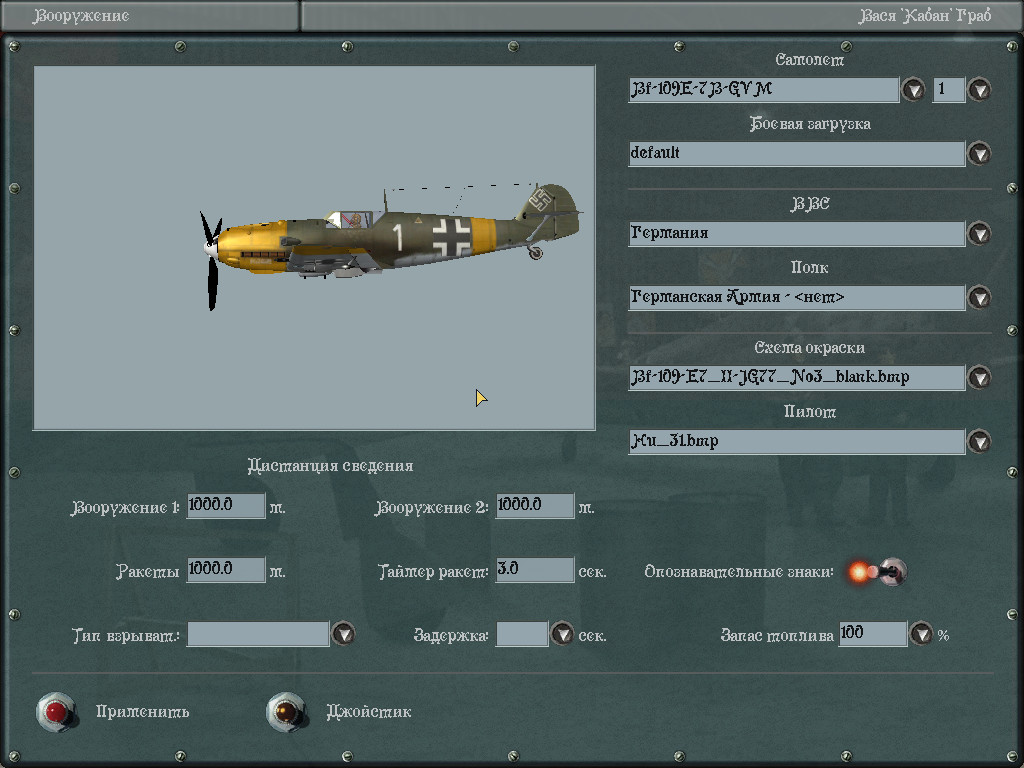Click the Hu_31.bmp pilot skin field

(x=797, y=441)
